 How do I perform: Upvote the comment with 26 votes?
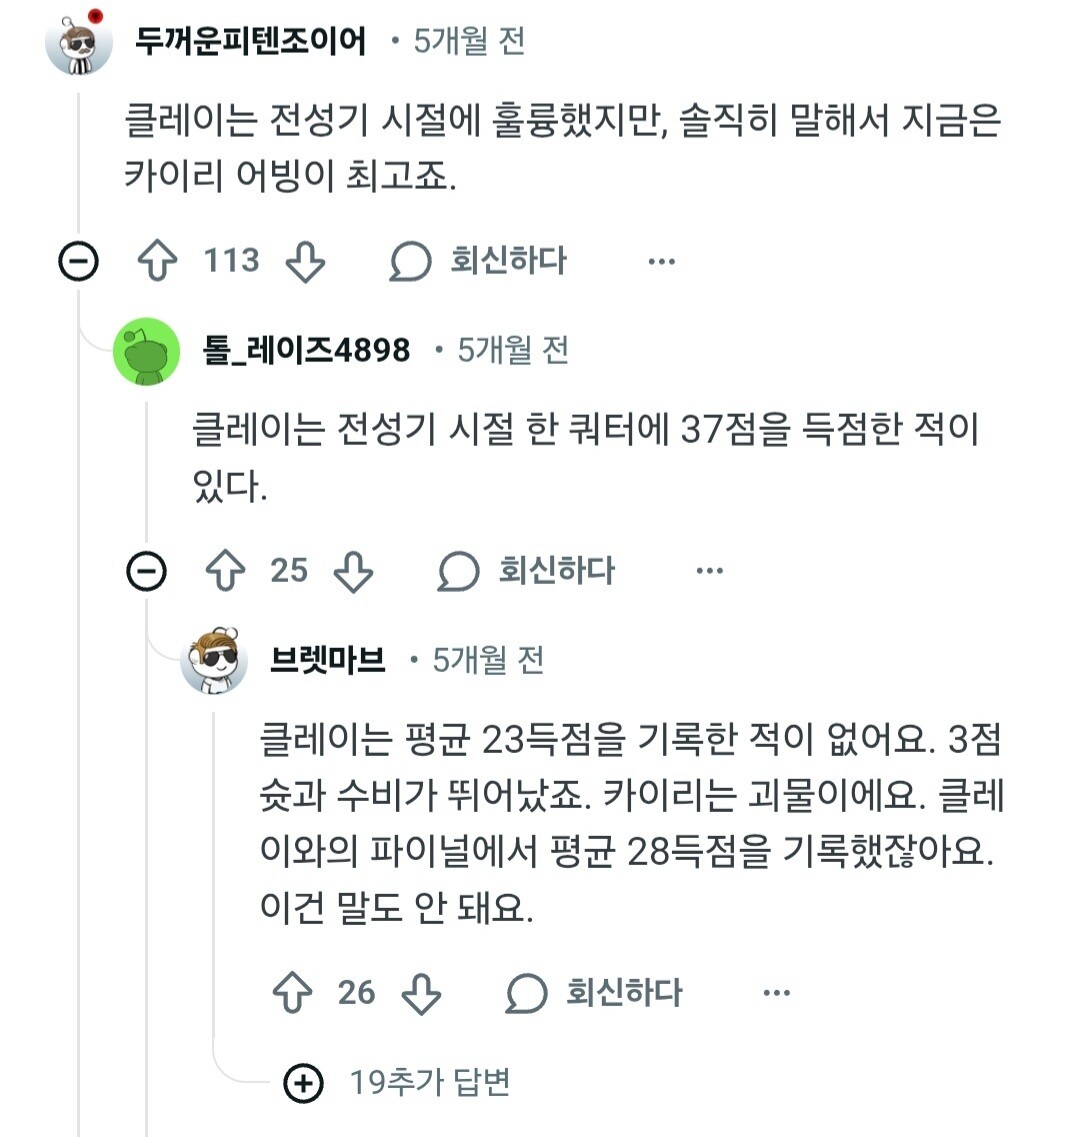click(292, 993)
